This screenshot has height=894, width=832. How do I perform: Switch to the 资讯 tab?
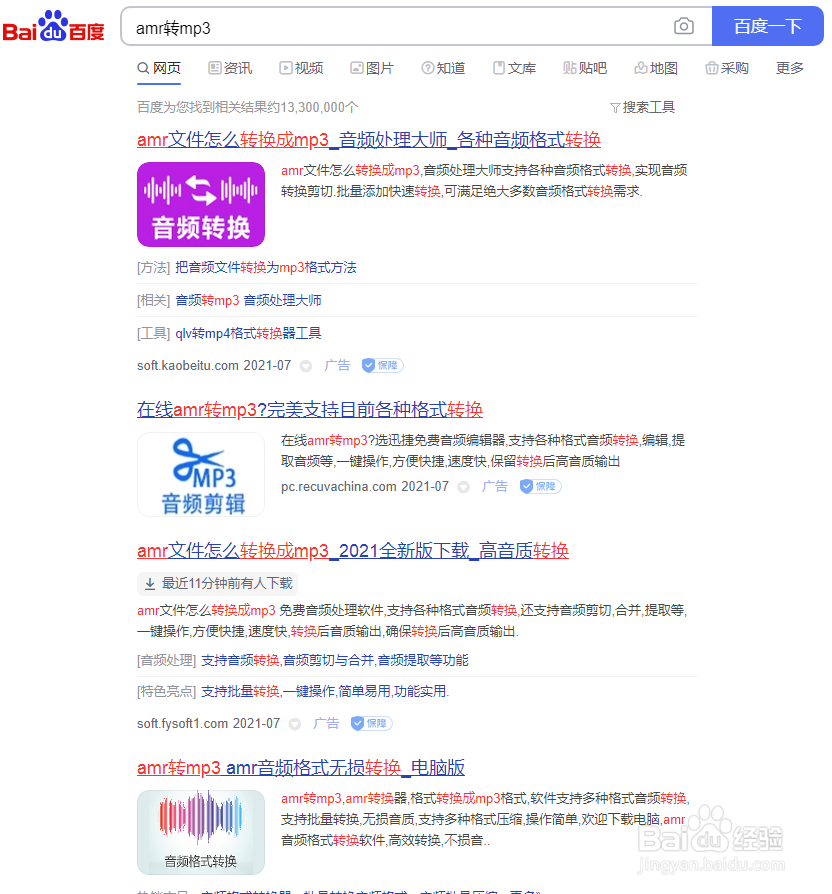(230, 68)
